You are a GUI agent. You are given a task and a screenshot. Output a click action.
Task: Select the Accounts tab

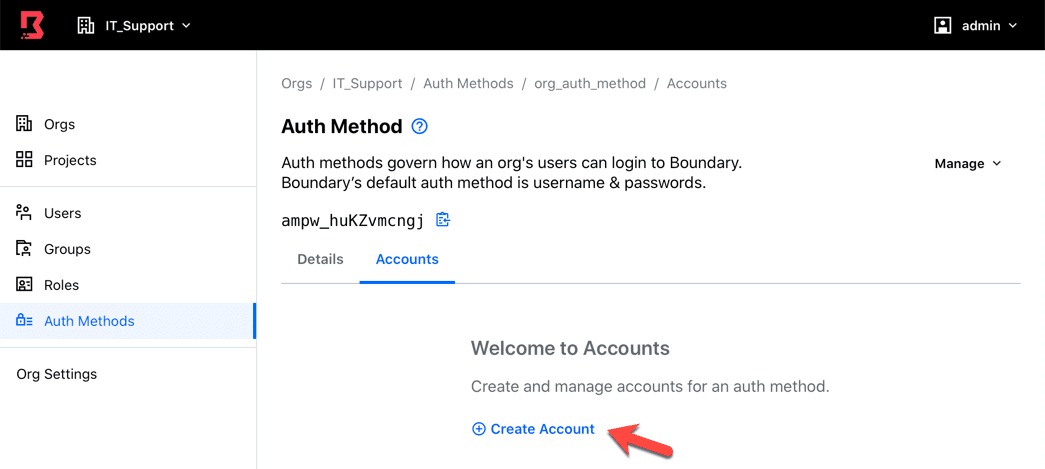click(x=407, y=259)
